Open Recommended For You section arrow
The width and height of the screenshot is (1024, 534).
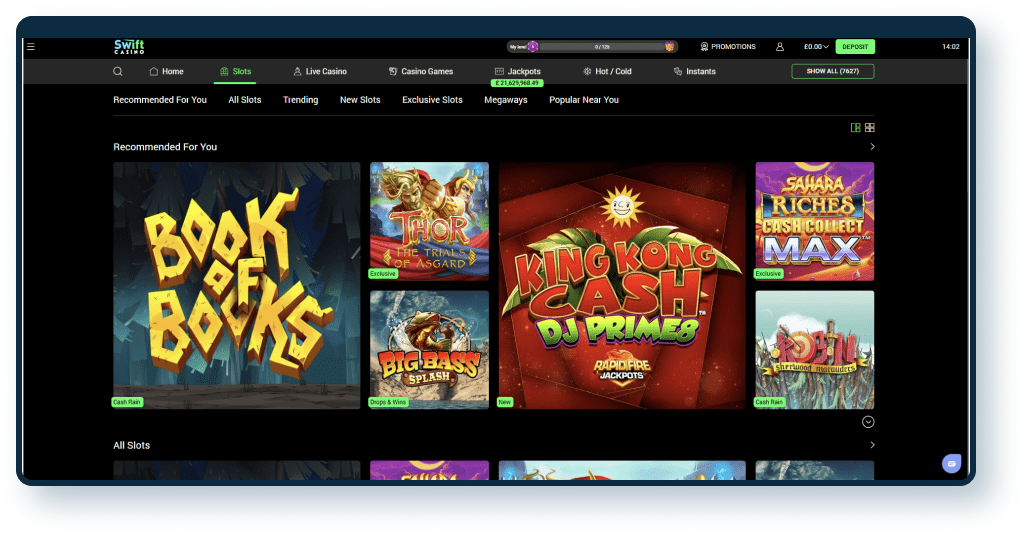coord(872,147)
